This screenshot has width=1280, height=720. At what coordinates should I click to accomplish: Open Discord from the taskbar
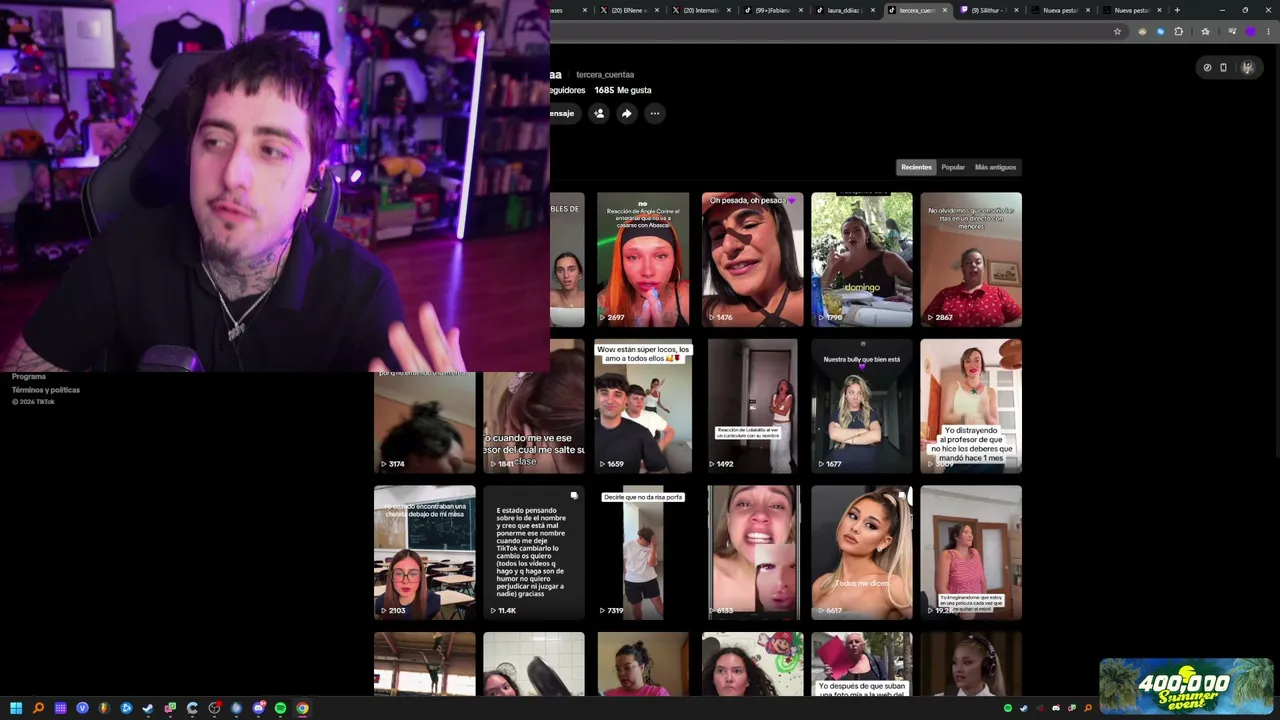coord(258,708)
